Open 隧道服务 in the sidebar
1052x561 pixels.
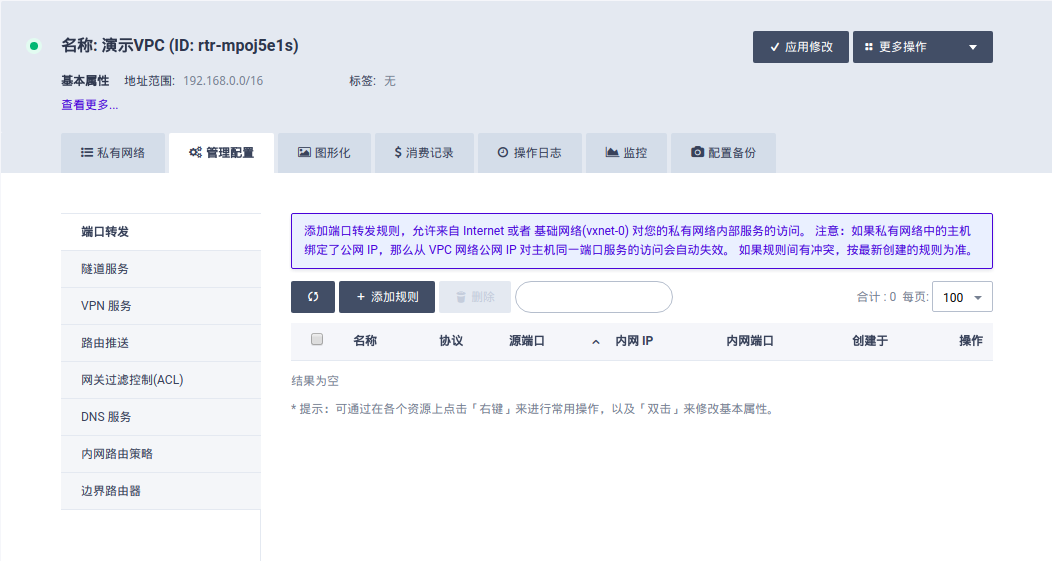[x=161, y=269]
